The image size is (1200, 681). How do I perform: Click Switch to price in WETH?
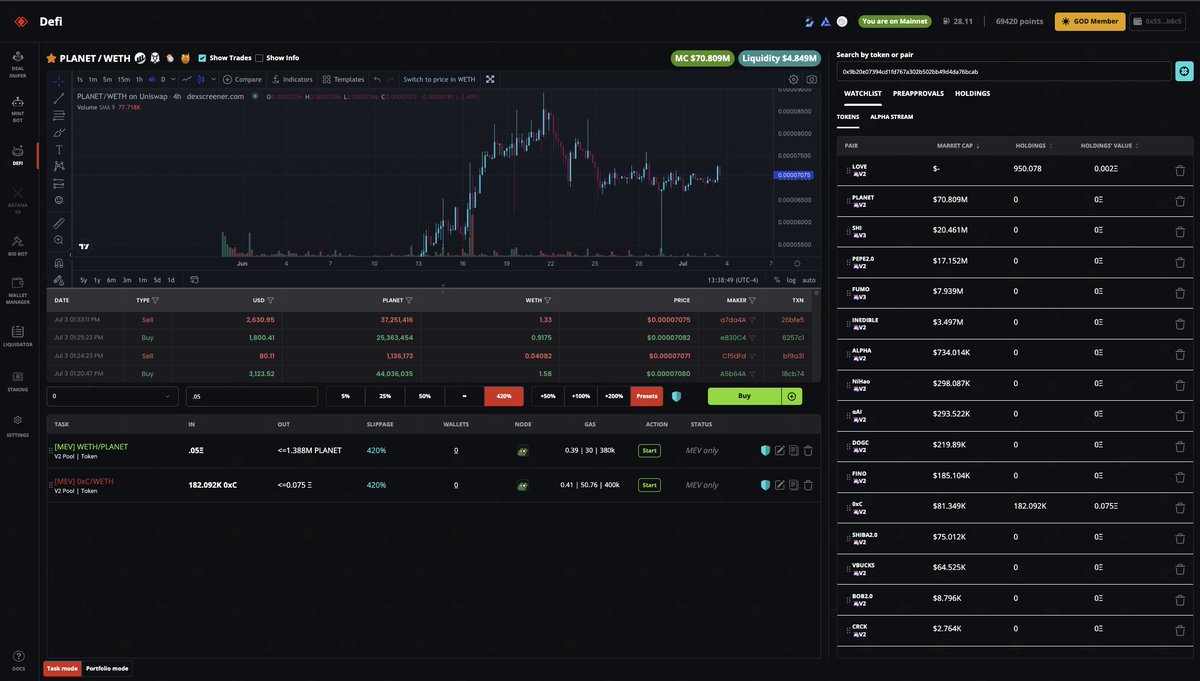(441, 79)
